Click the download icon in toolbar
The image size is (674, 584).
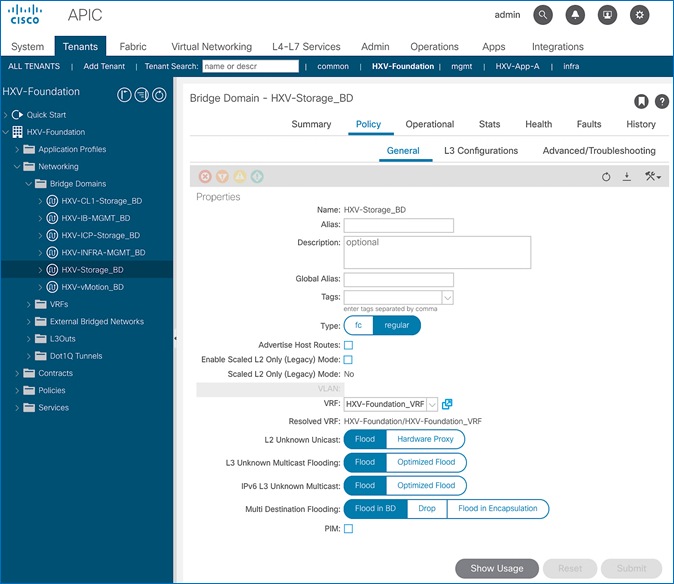(x=627, y=176)
